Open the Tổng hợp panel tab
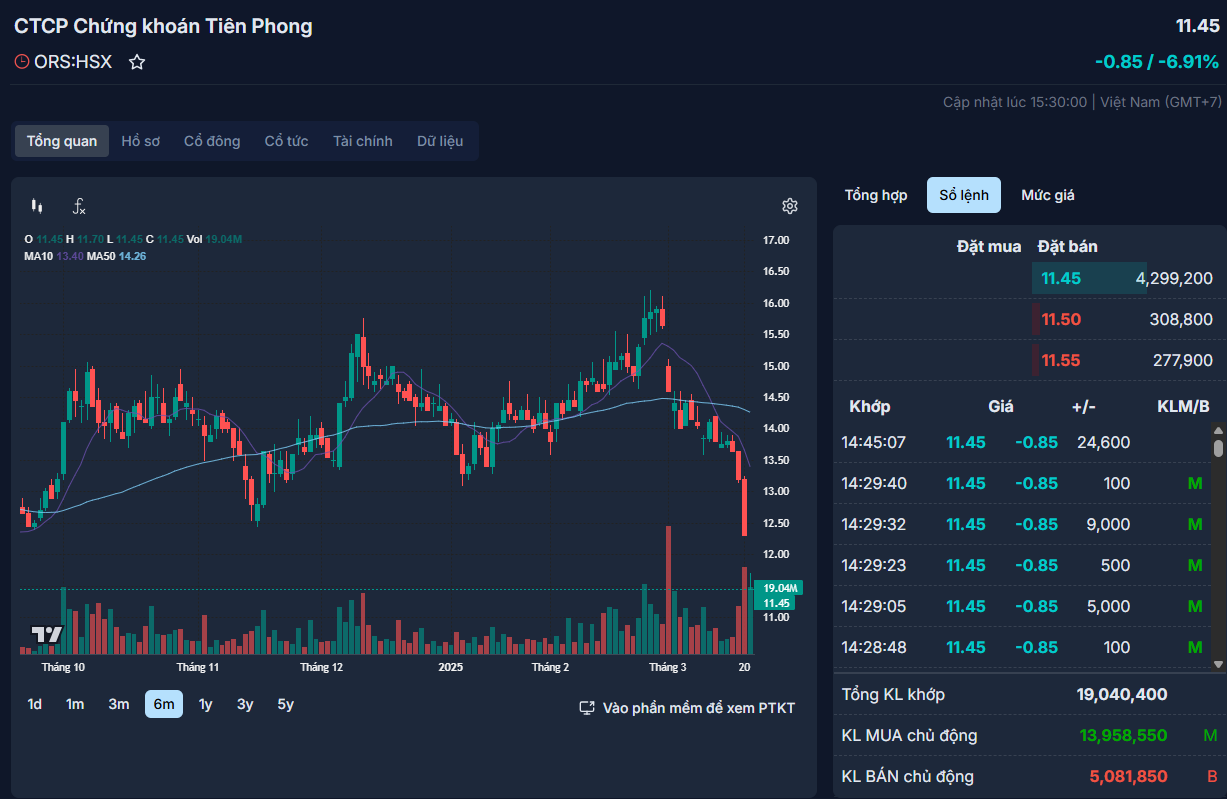 pyautogui.click(x=876, y=195)
